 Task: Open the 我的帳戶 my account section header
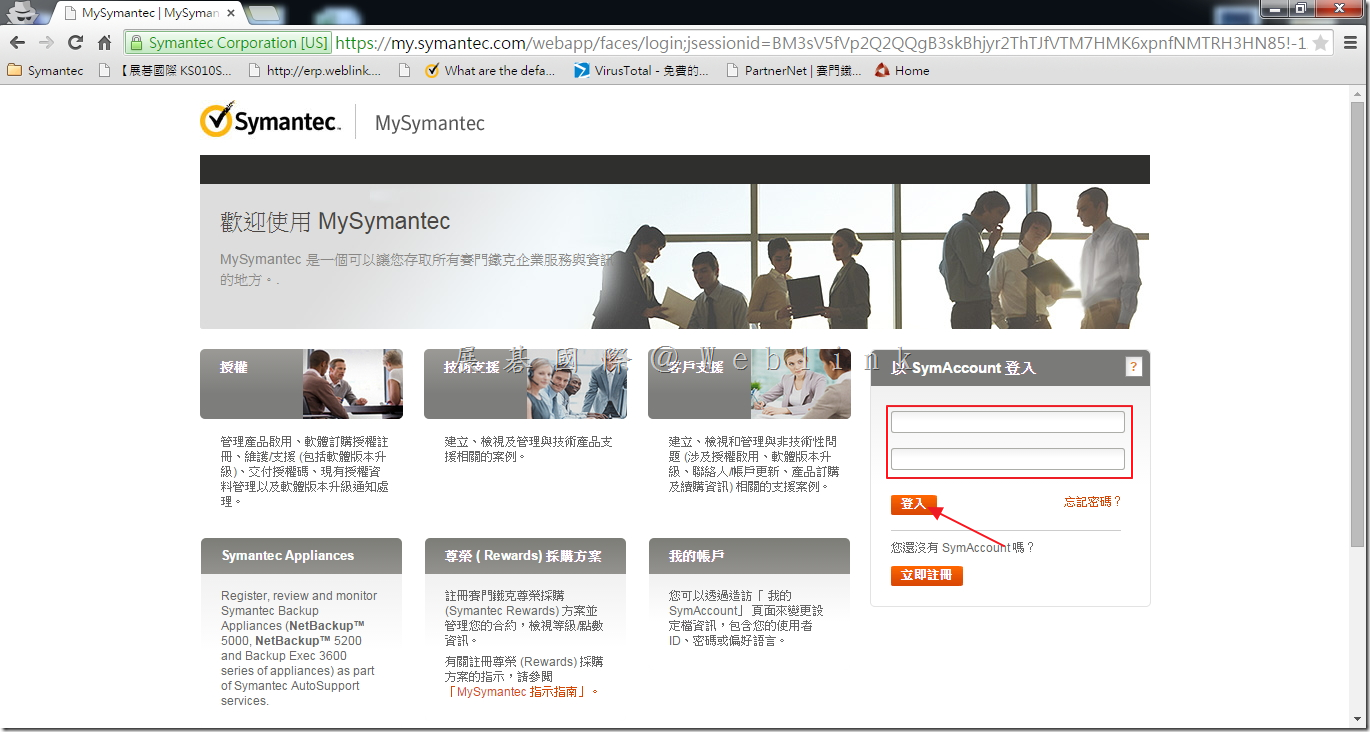tap(749, 556)
